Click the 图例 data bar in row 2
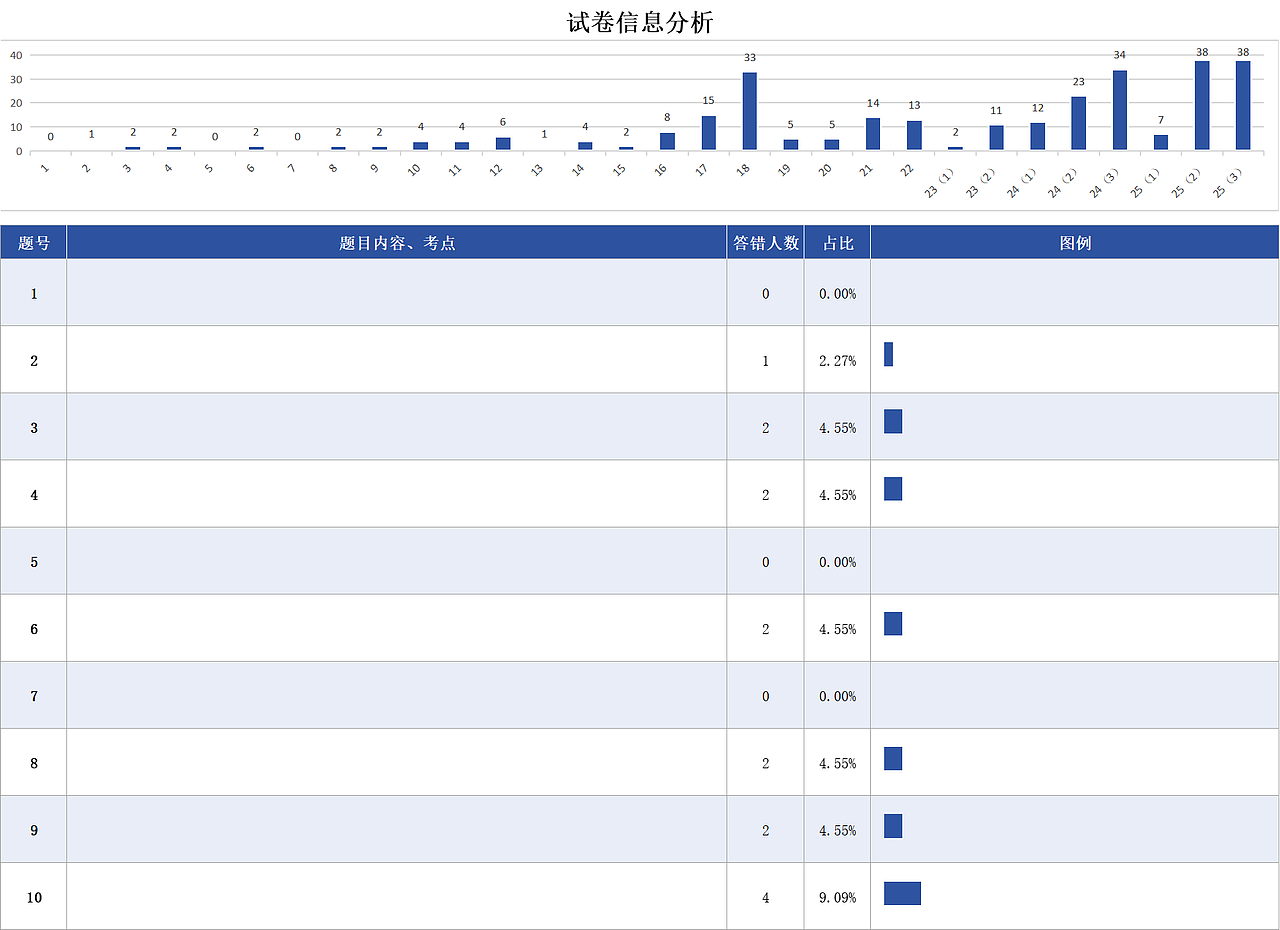Image resolution: width=1280 pixels, height=930 pixels. 888,354
